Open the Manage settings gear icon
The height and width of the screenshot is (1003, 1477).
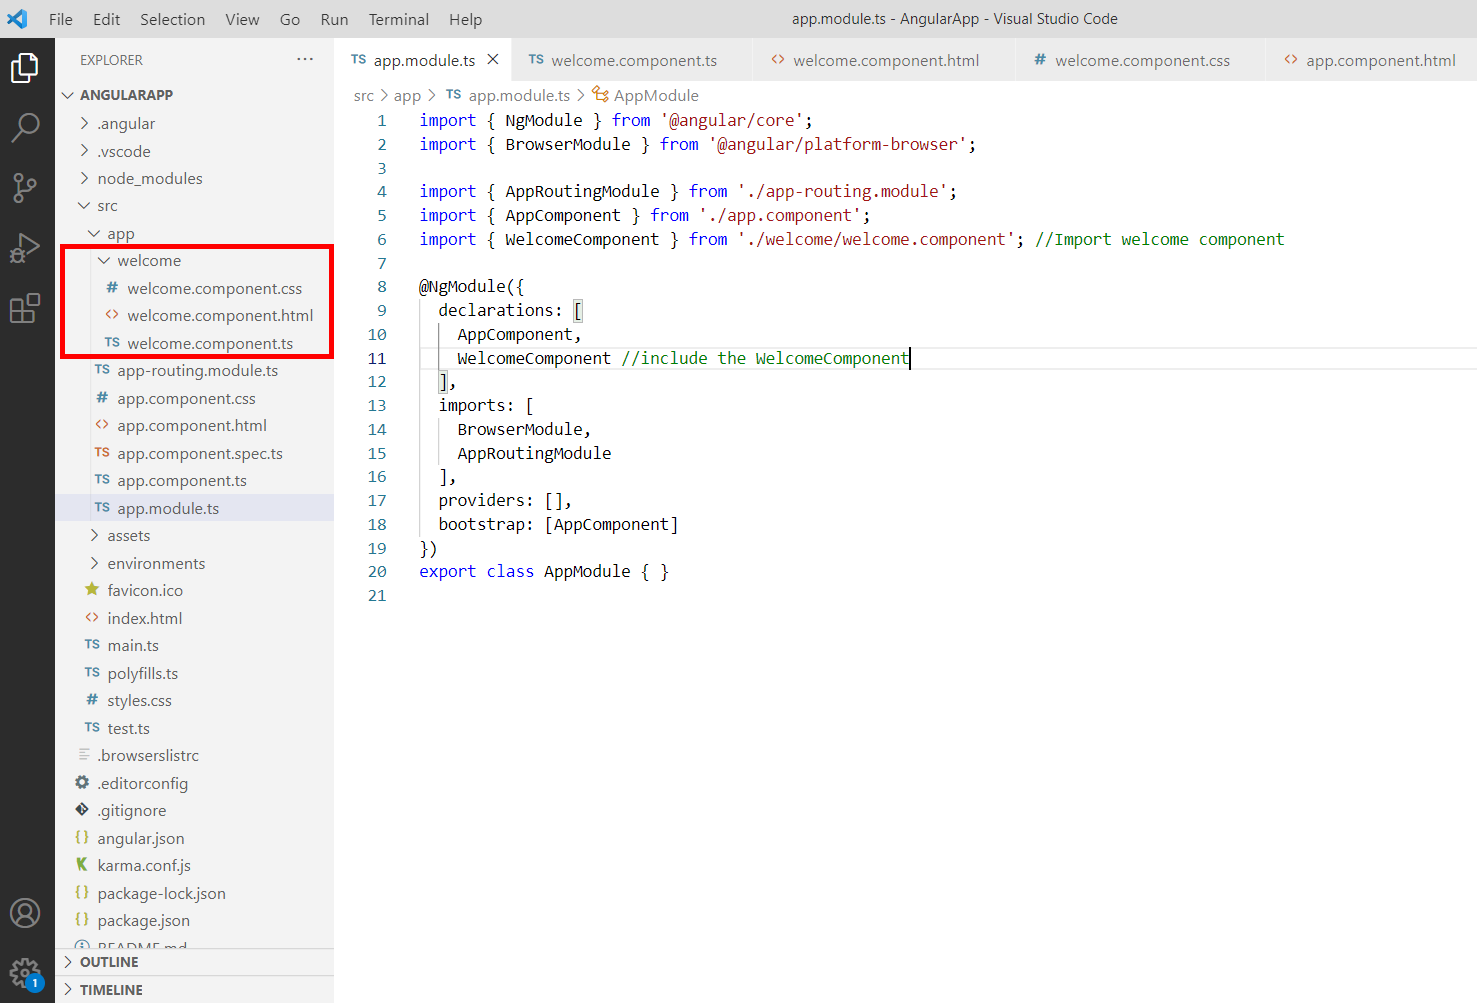pyautogui.click(x=25, y=972)
